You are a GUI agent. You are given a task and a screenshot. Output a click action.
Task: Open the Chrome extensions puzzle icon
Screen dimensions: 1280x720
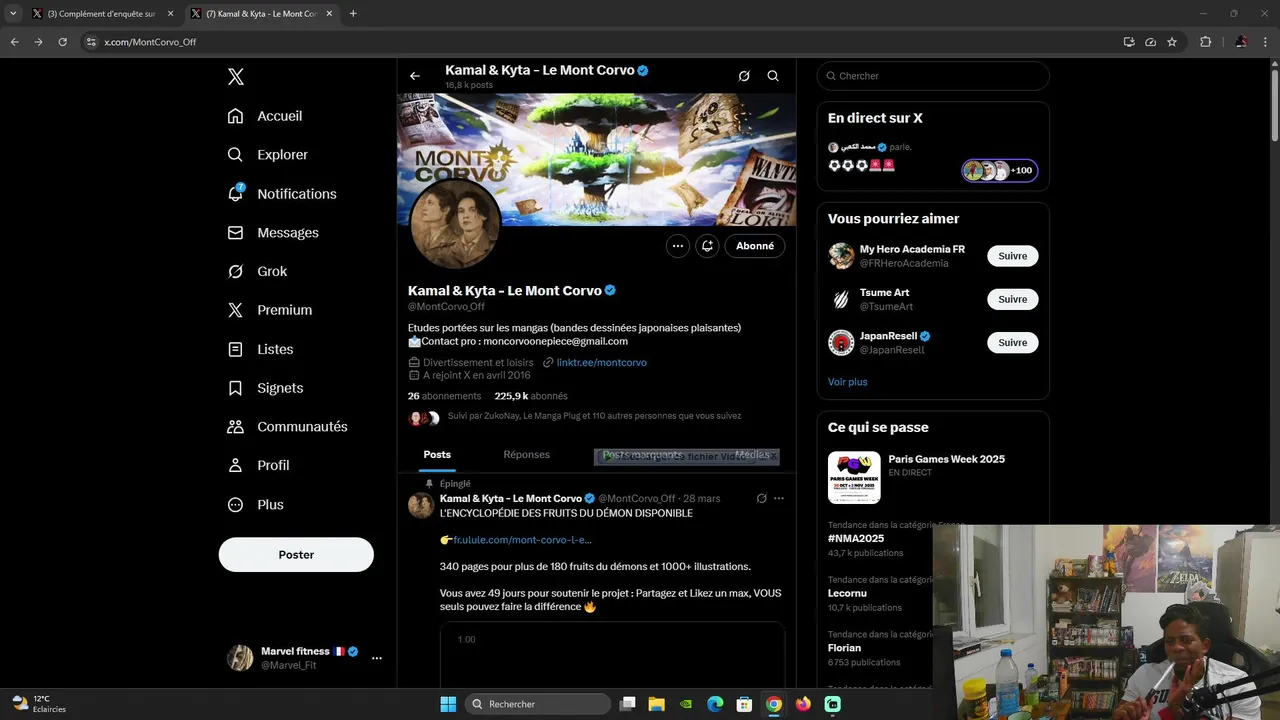(x=1205, y=42)
